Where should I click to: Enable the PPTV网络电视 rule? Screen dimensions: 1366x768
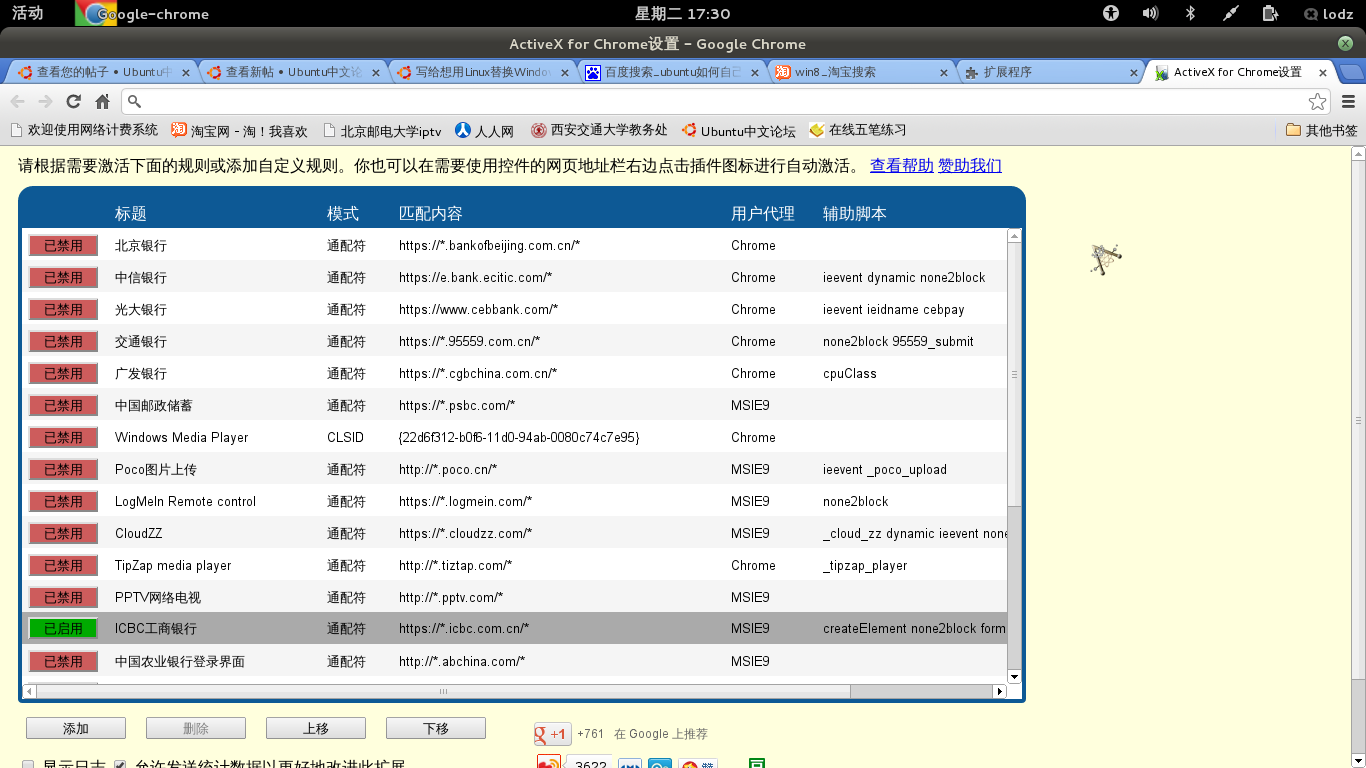[63, 598]
